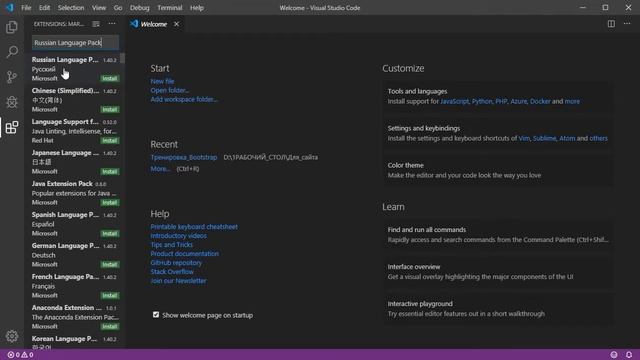
Task: Install the Anaconda Extension Pack
Action: pyautogui.click(x=110, y=327)
